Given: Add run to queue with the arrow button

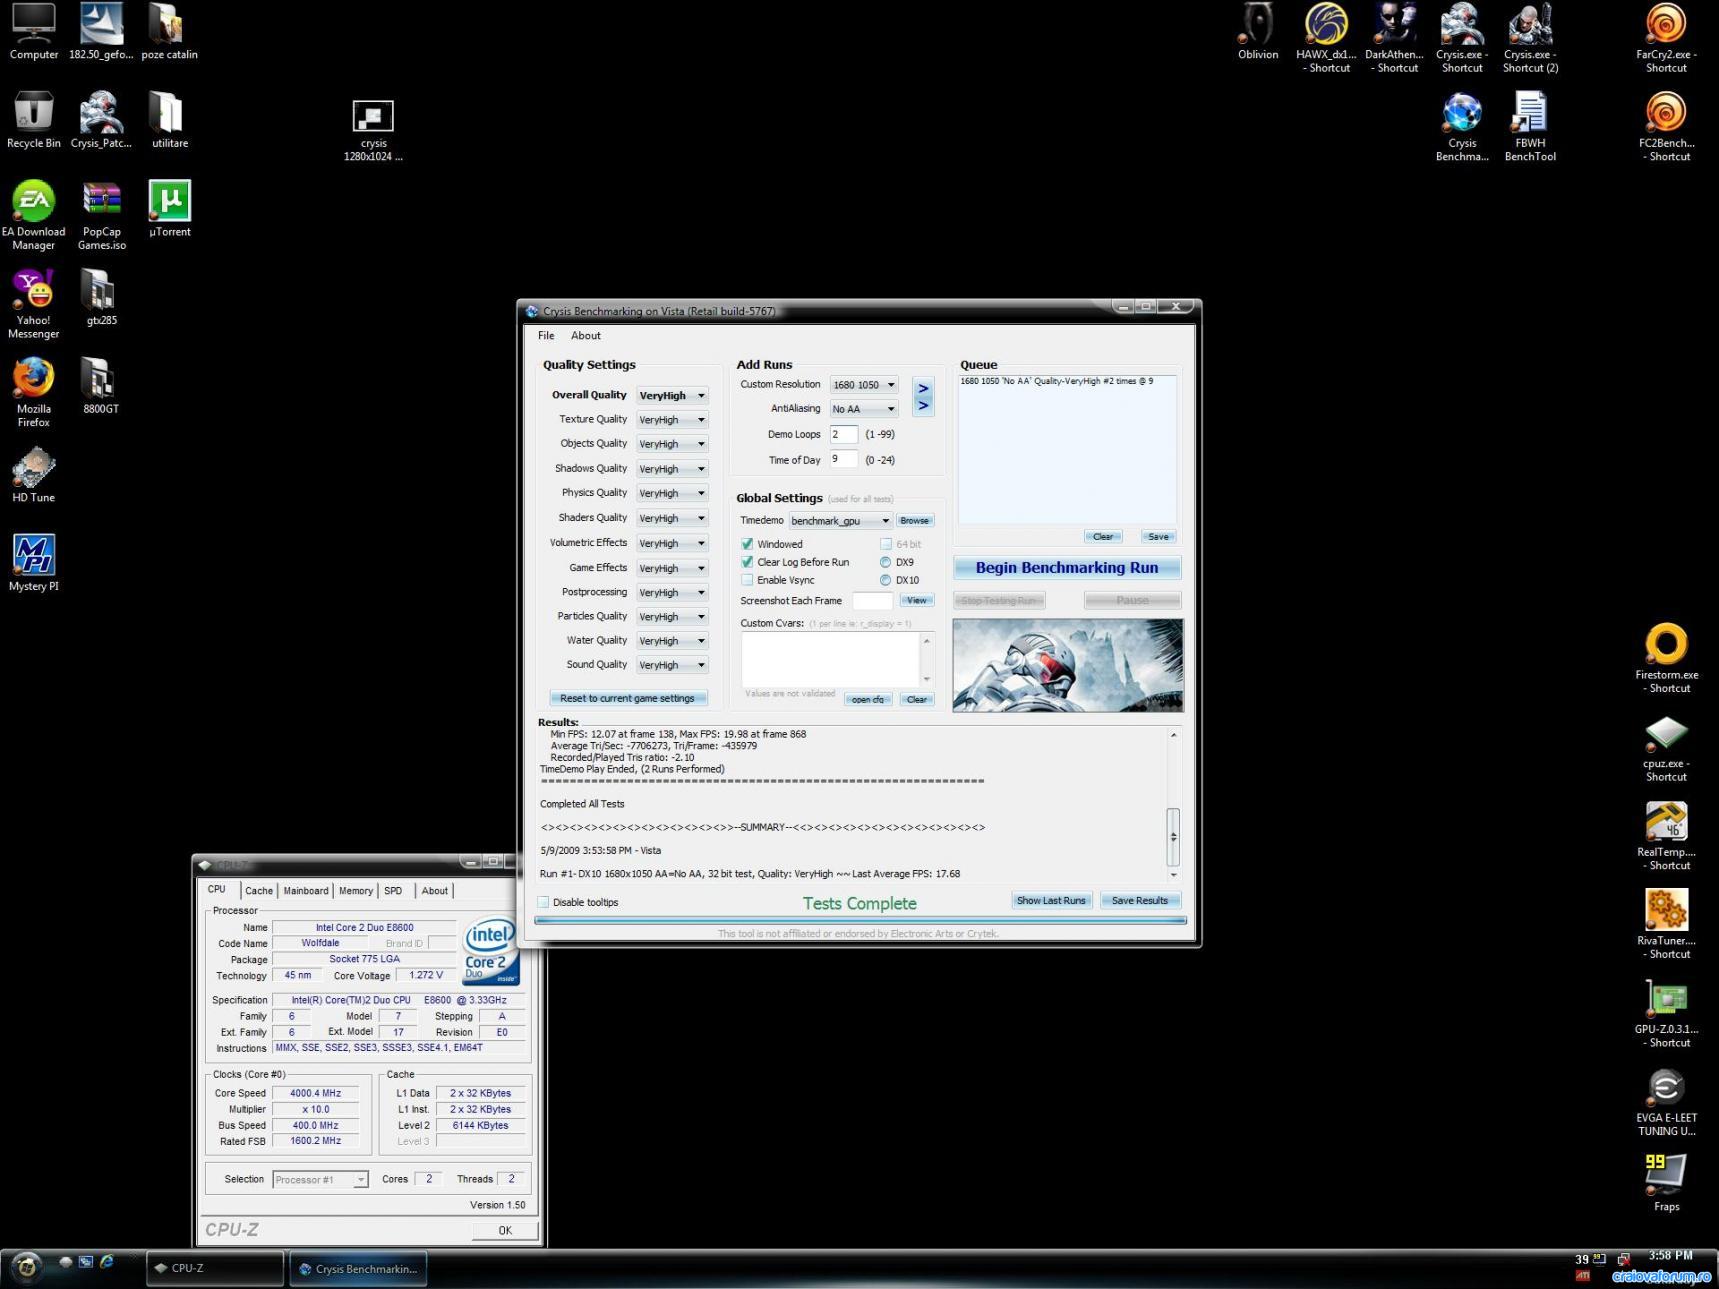Looking at the screenshot, I should click(x=923, y=397).
